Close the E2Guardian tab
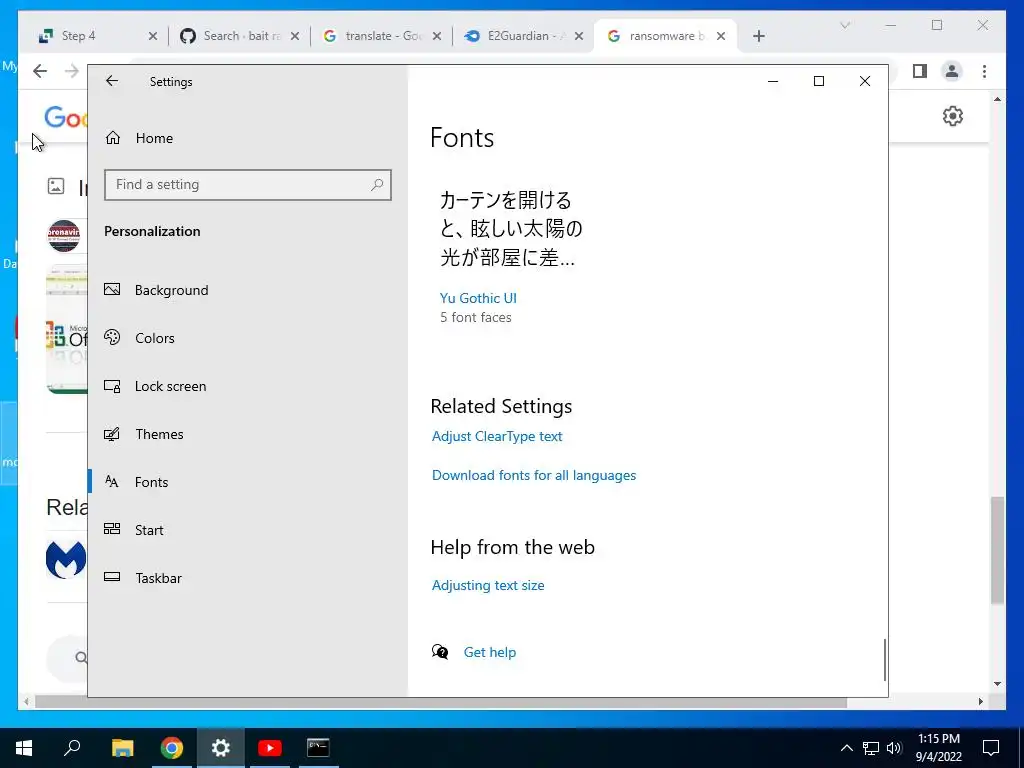 tap(579, 36)
